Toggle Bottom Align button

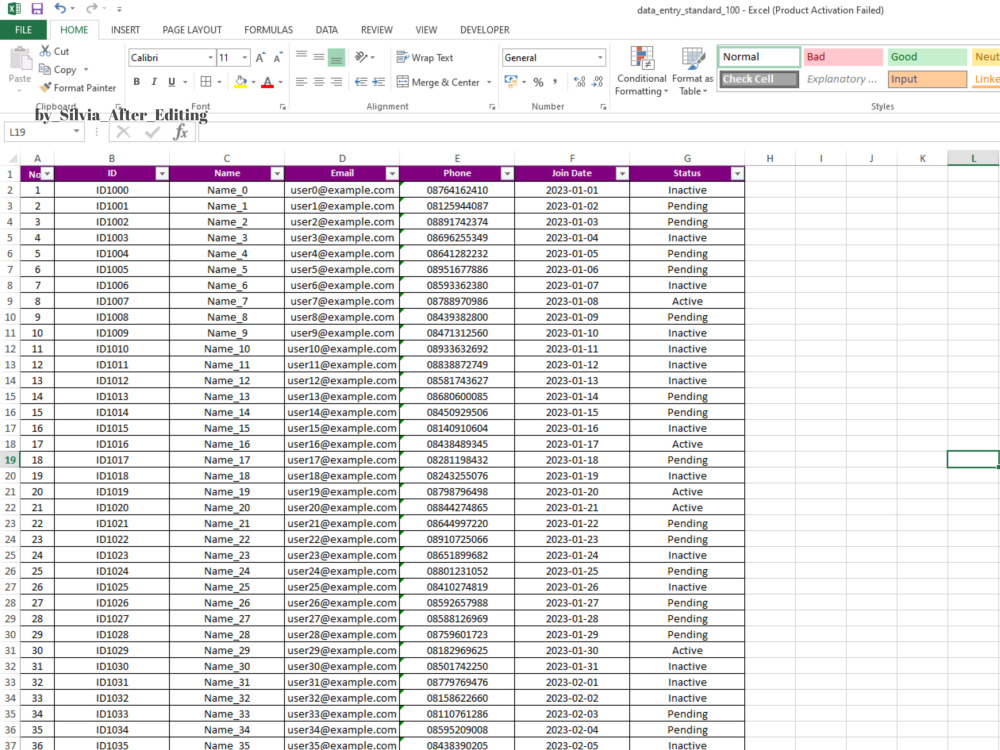336,57
